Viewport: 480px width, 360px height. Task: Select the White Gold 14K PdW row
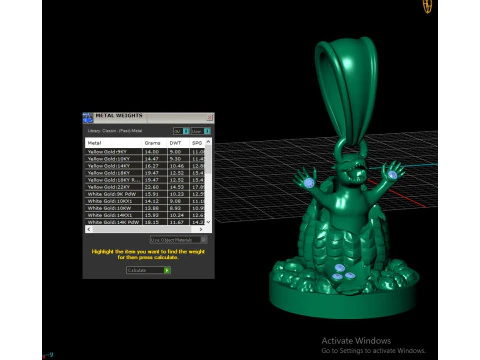[145, 222]
